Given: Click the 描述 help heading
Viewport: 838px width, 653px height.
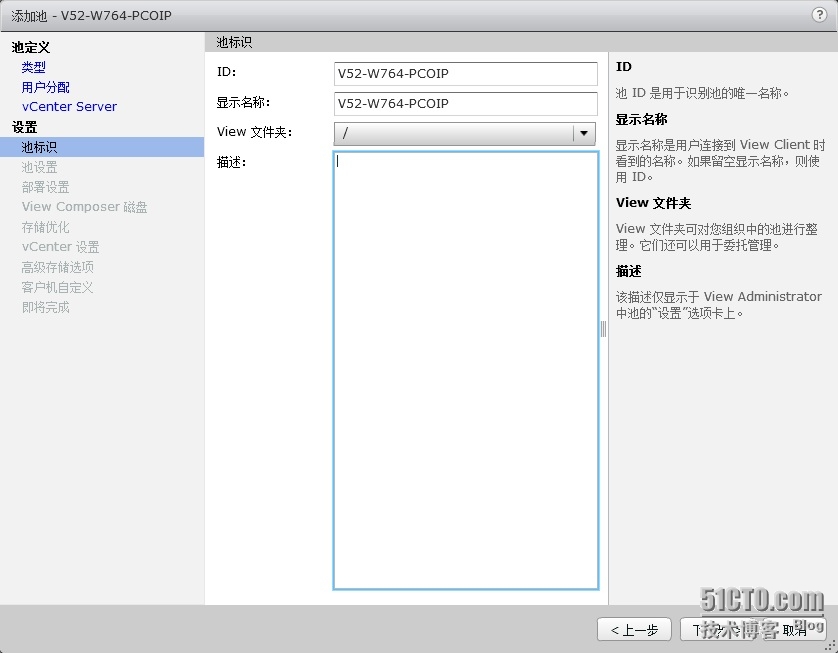Looking at the screenshot, I should [x=628, y=271].
